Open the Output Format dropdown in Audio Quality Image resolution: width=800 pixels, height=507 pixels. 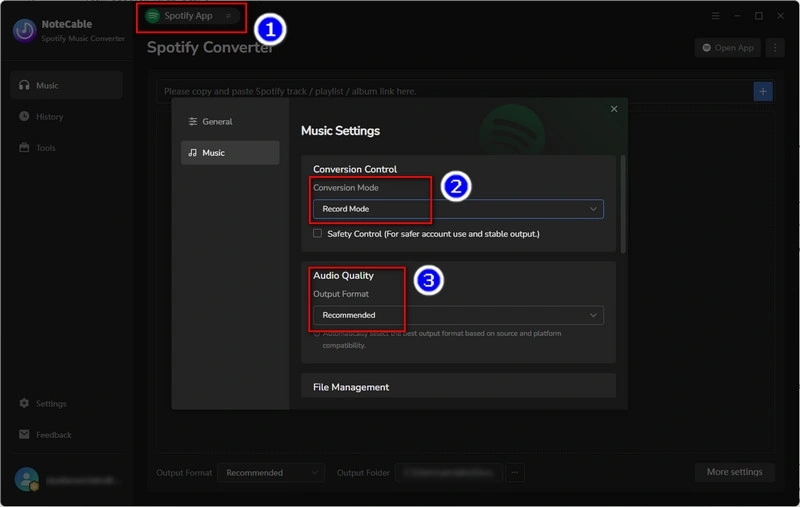tap(458, 315)
